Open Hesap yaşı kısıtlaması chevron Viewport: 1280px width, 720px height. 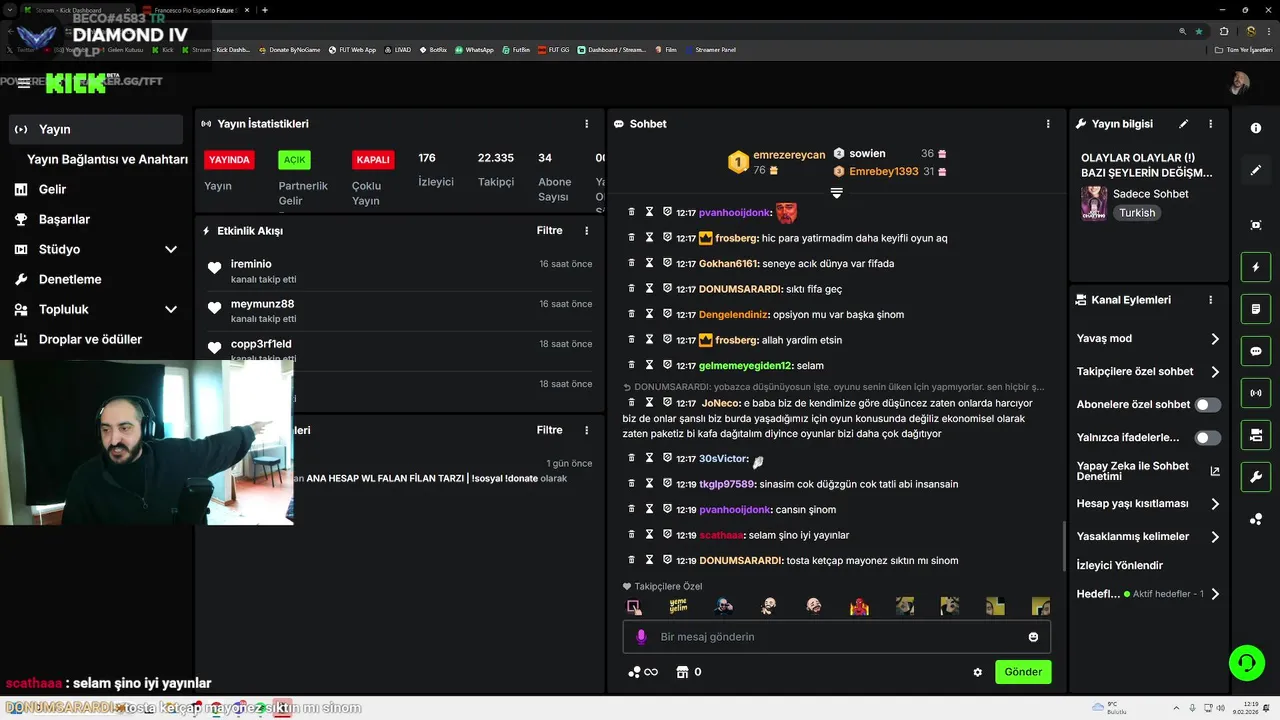(1215, 504)
